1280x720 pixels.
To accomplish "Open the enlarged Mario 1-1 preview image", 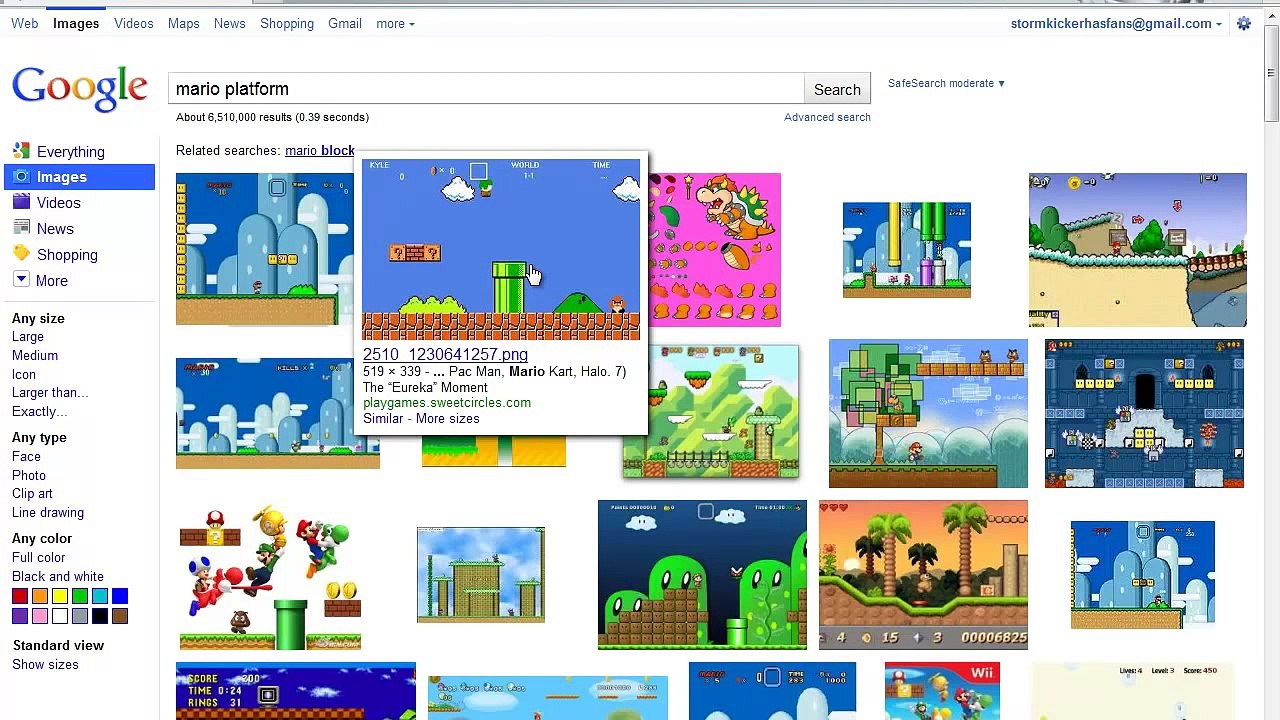I will (x=501, y=249).
